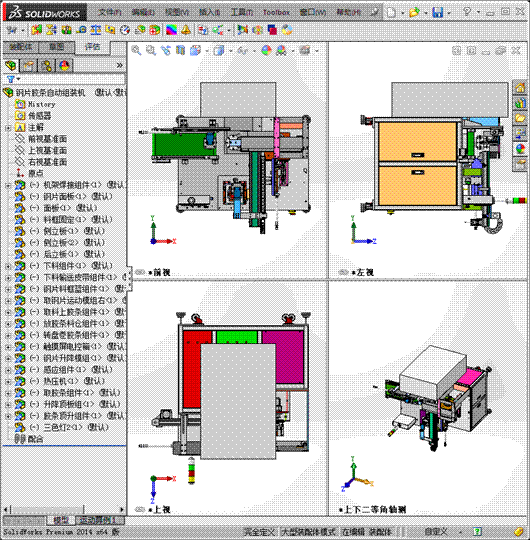Select the DisplayManager tab icon
530x540 pixels.
click(64, 65)
